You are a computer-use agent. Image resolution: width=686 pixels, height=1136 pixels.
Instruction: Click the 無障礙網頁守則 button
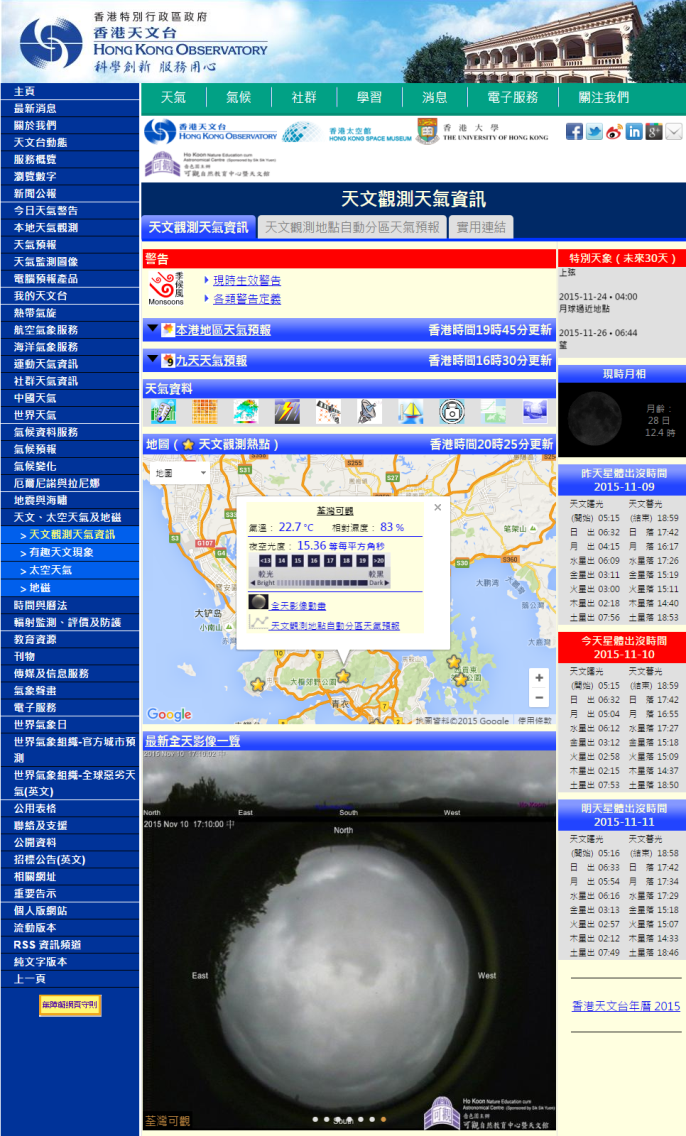[70, 1005]
